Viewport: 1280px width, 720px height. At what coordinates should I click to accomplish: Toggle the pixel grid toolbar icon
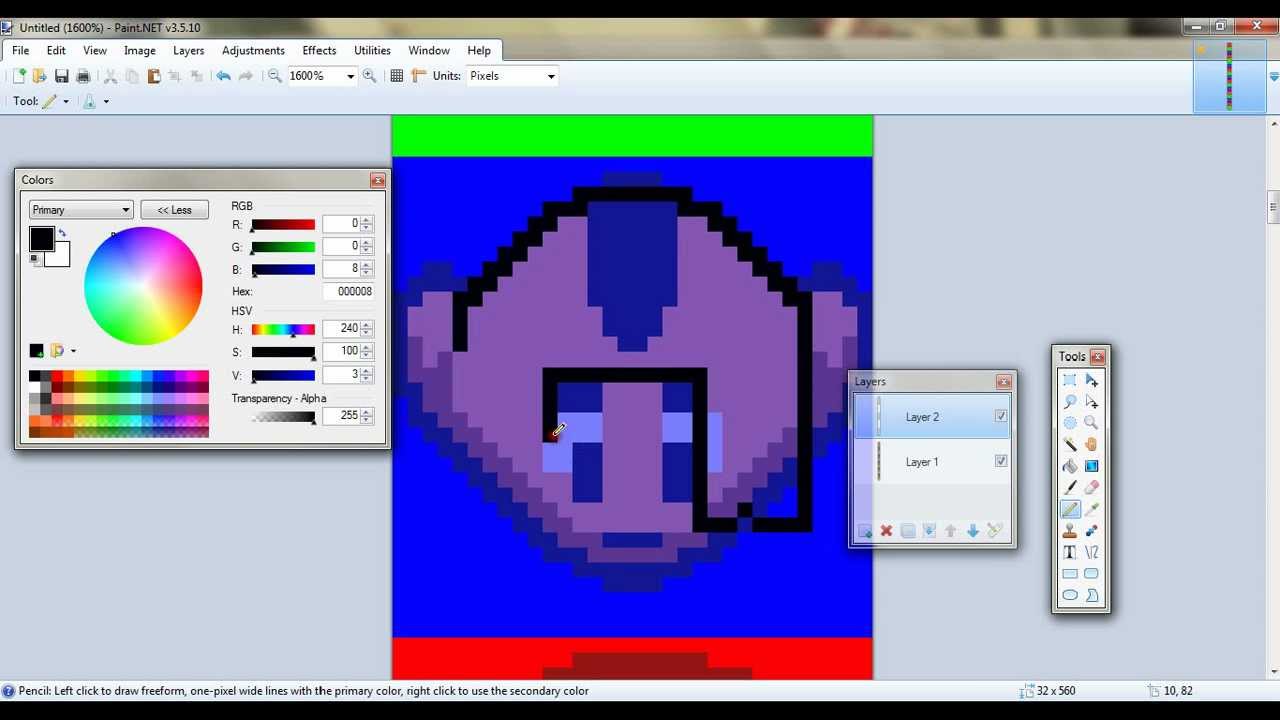[397, 76]
